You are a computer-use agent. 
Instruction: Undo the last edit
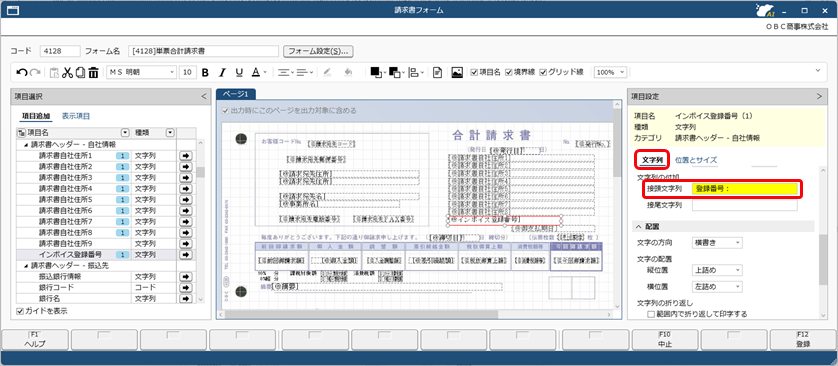pyautogui.click(x=21, y=72)
